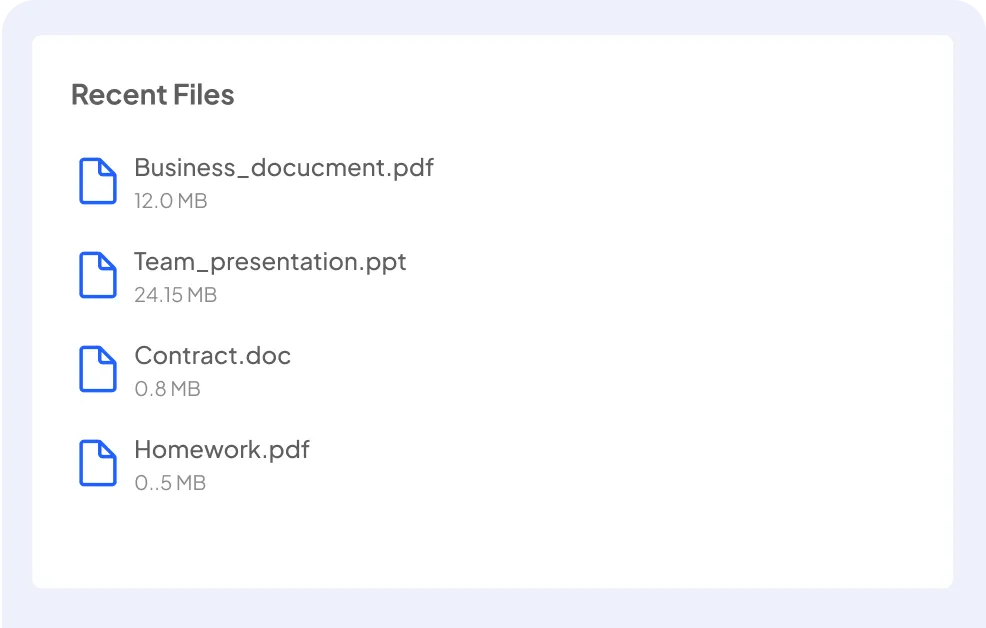Select the presentation file icon for Team_presentation.ppt
This screenshot has height=628, width=986.
(x=97, y=275)
